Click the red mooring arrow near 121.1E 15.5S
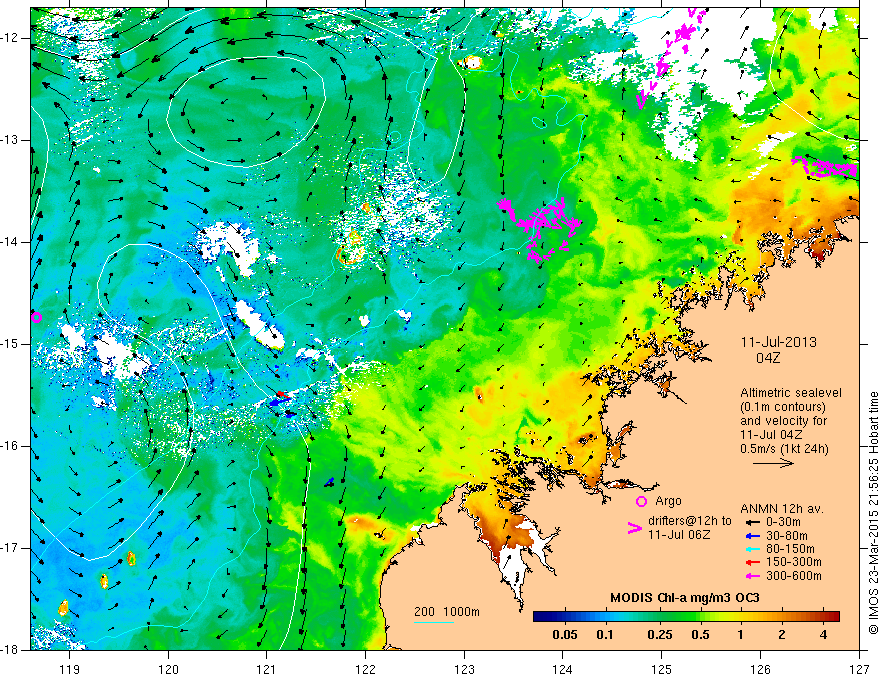The width and height of the screenshot is (880, 680). click(283, 396)
